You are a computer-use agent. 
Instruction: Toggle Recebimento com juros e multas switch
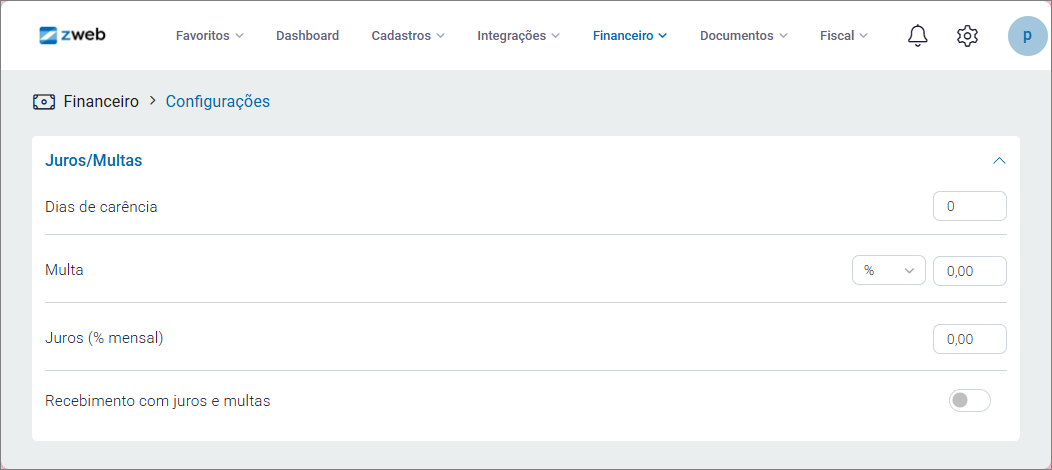969,400
